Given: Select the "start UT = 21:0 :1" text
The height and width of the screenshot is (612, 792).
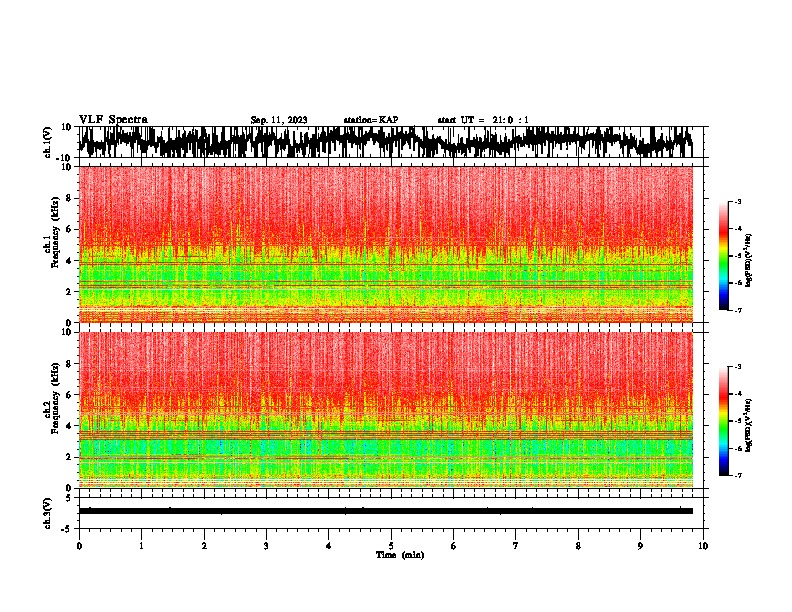Looking at the screenshot, I should click(483, 120).
